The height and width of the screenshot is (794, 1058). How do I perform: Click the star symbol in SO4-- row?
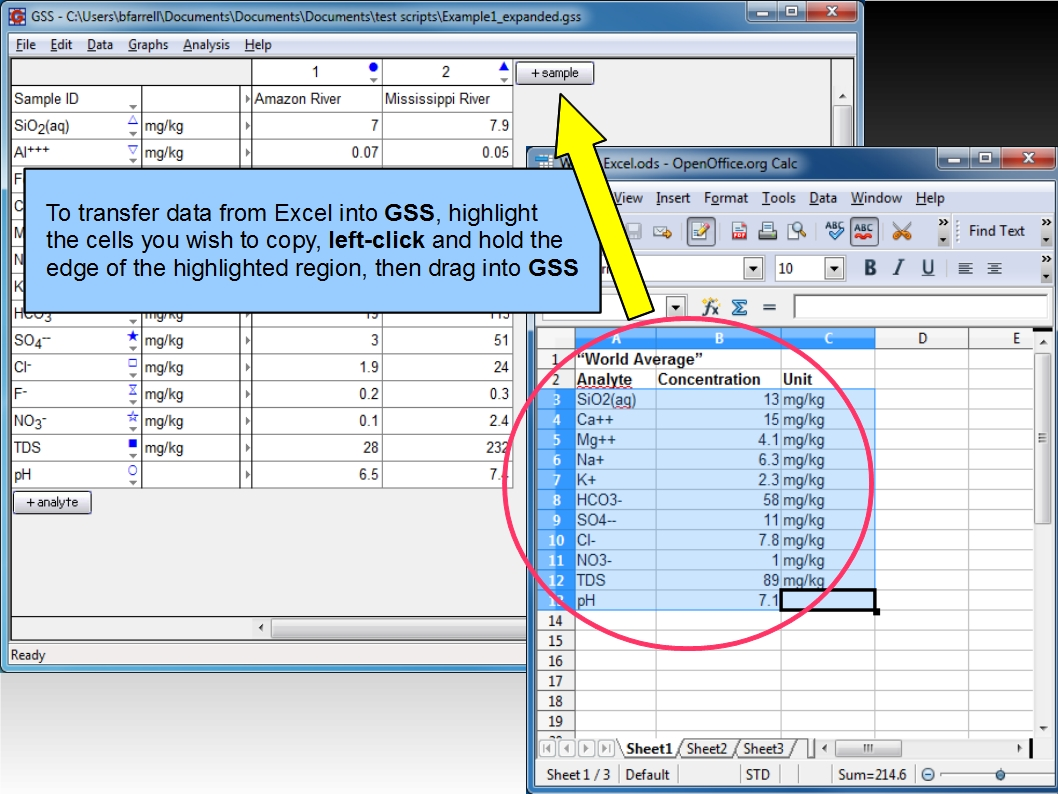point(132,336)
